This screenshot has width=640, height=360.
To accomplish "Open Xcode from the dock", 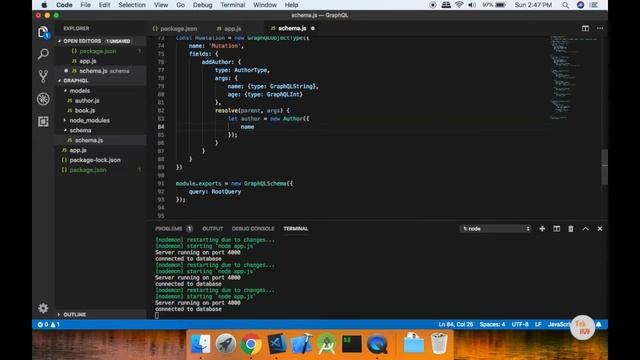I will click(x=302, y=344).
